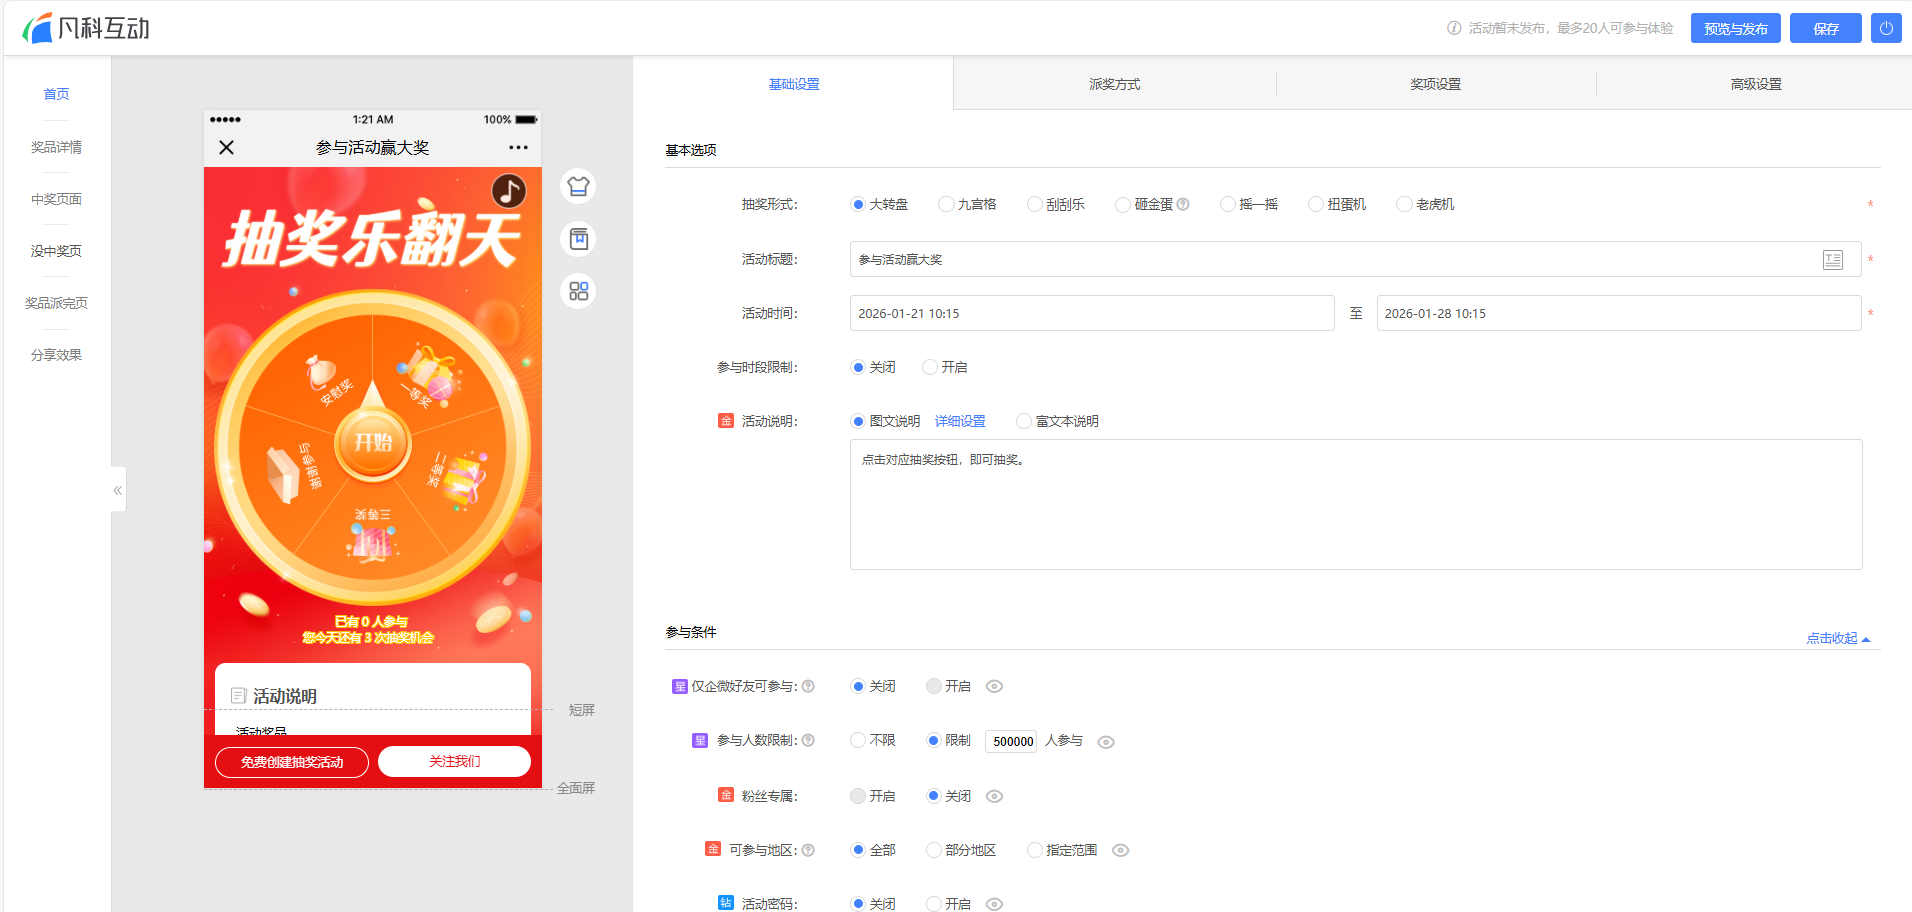The image size is (1912, 912).
Task: Click the start time field 2026-01-21 10:15
Action: pos(1091,313)
